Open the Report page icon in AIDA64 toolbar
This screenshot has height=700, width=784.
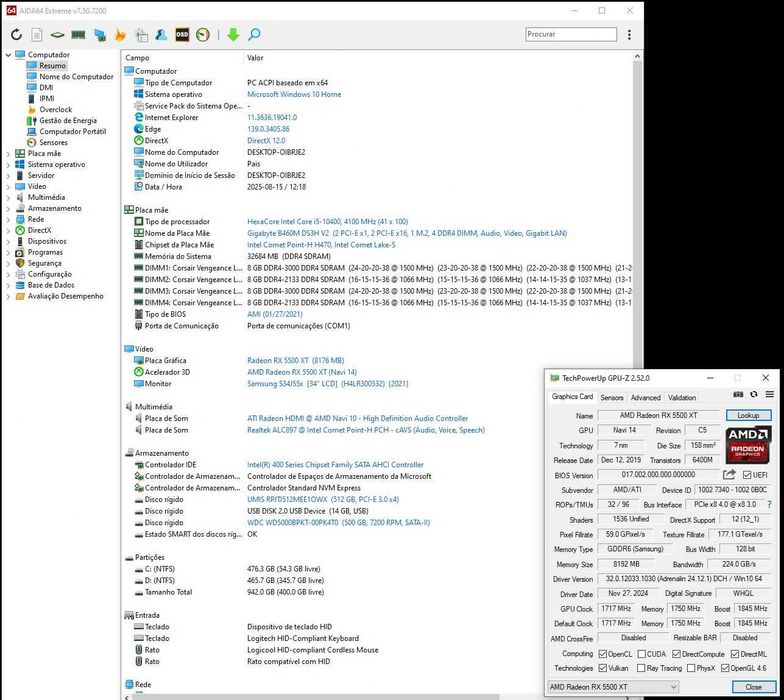point(36,34)
